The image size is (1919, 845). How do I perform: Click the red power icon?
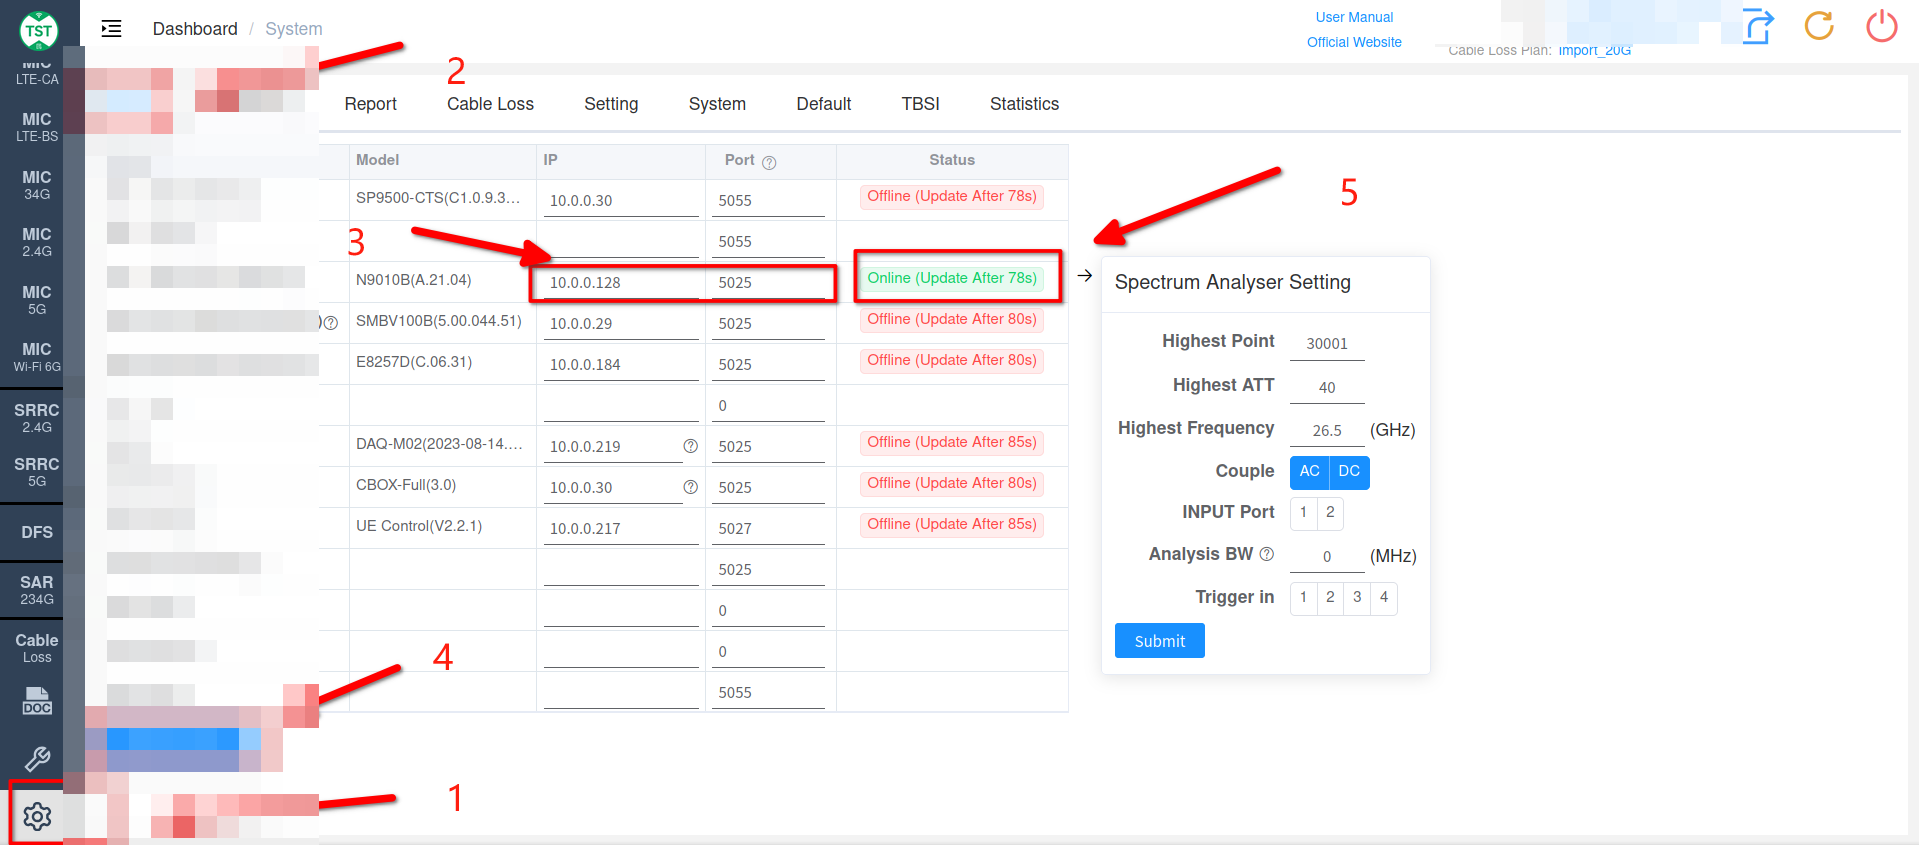point(1881,26)
